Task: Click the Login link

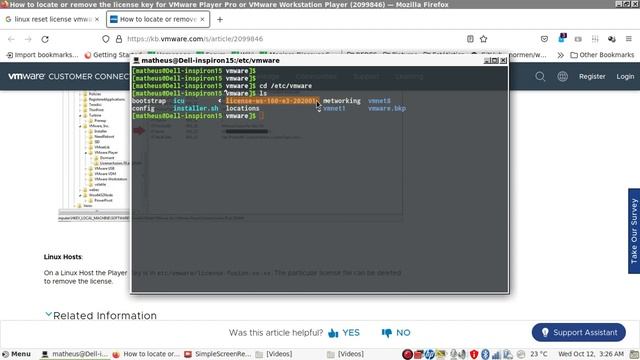Action: pos(625,76)
